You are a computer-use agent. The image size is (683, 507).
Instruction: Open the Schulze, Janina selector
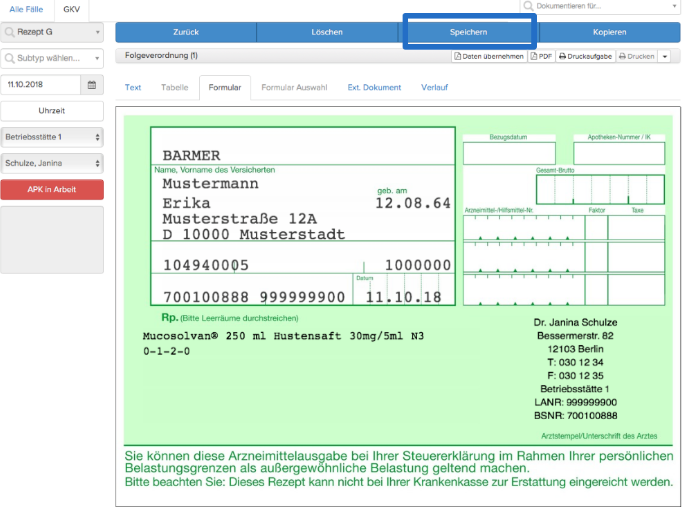coord(52,163)
